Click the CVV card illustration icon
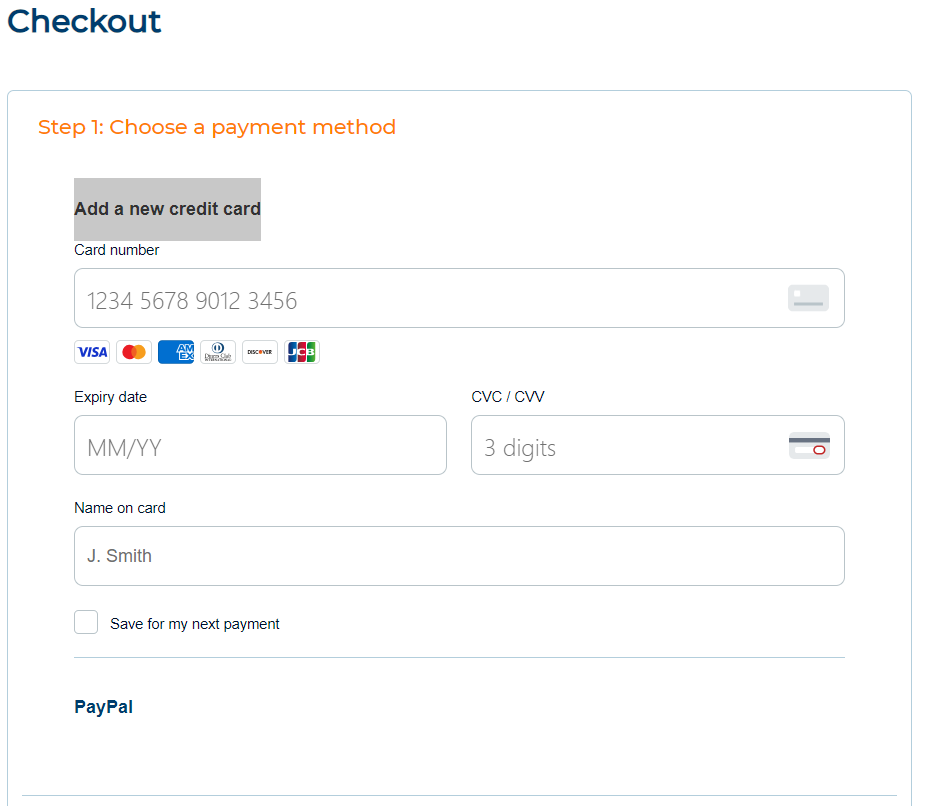This screenshot has height=806, width=925. tap(808, 444)
